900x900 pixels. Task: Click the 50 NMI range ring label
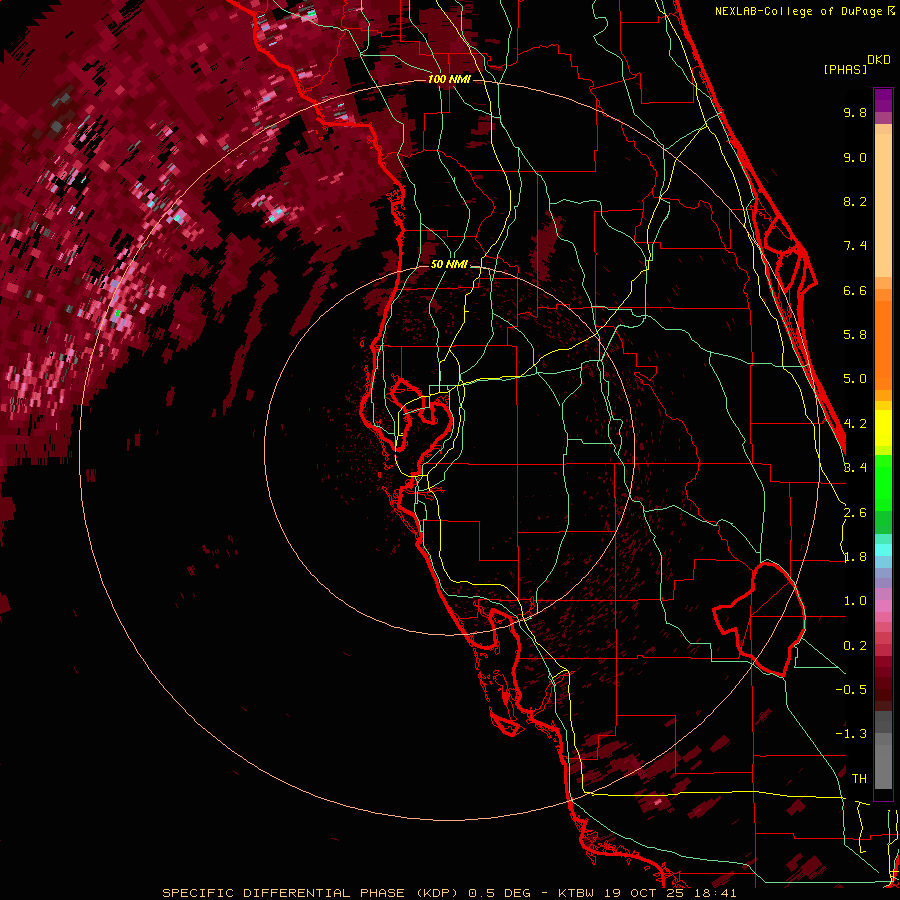[449, 264]
